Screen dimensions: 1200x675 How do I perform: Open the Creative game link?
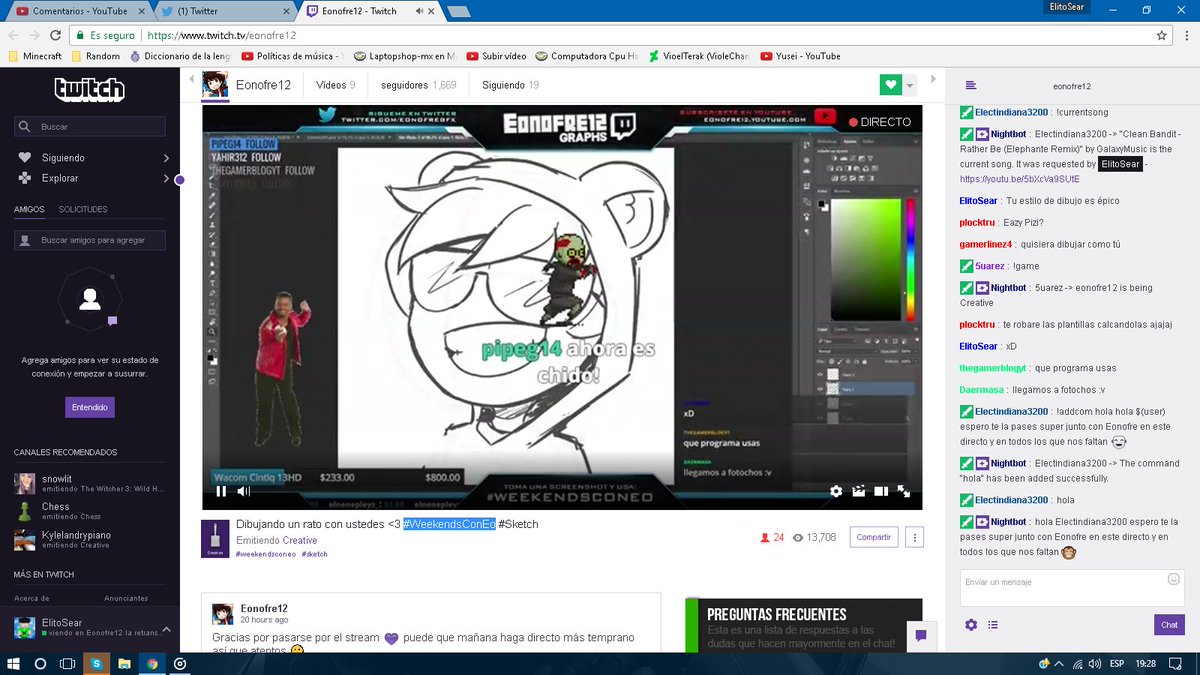point(299,540)
